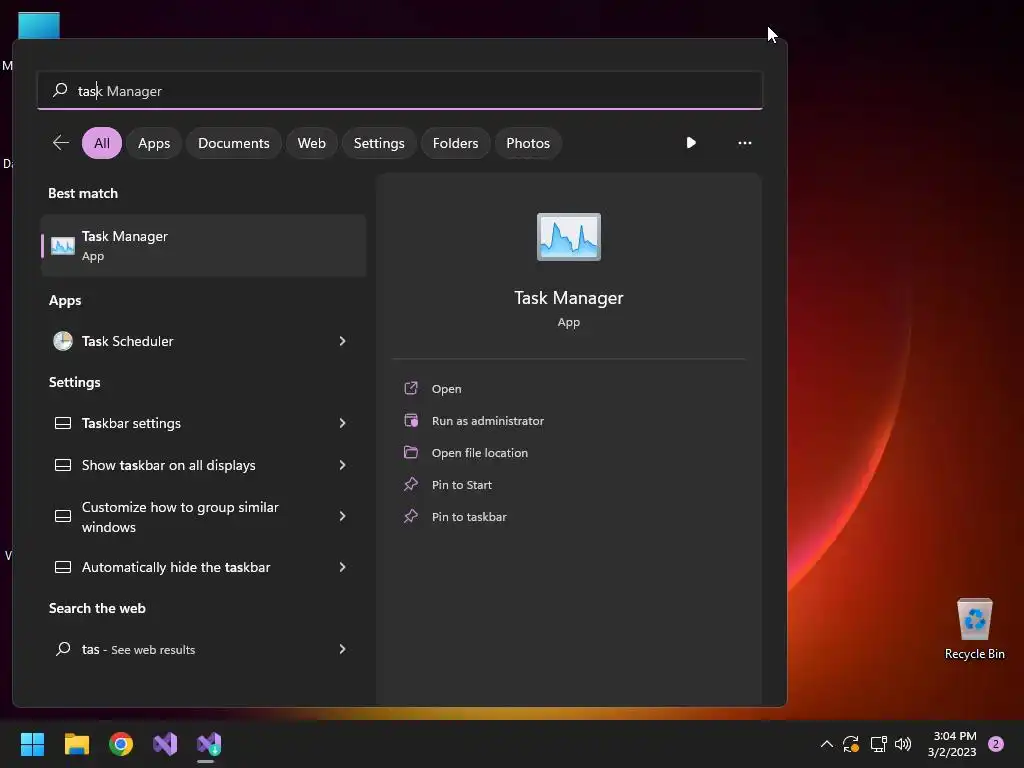Open the notification badge showing 2
This screenshot has height=768, width=1024.
tap(996, 744)
